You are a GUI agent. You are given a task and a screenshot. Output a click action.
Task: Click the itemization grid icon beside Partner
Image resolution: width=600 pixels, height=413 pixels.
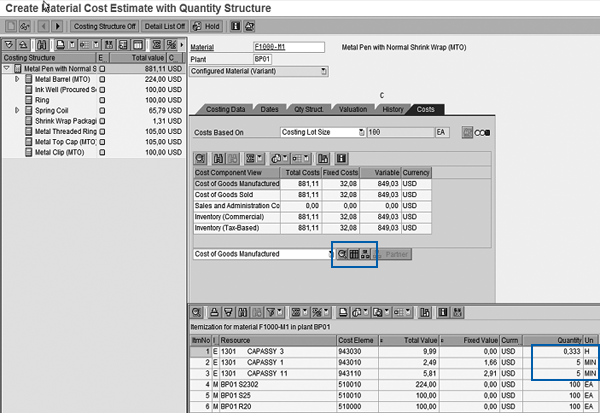click(355, 255)
